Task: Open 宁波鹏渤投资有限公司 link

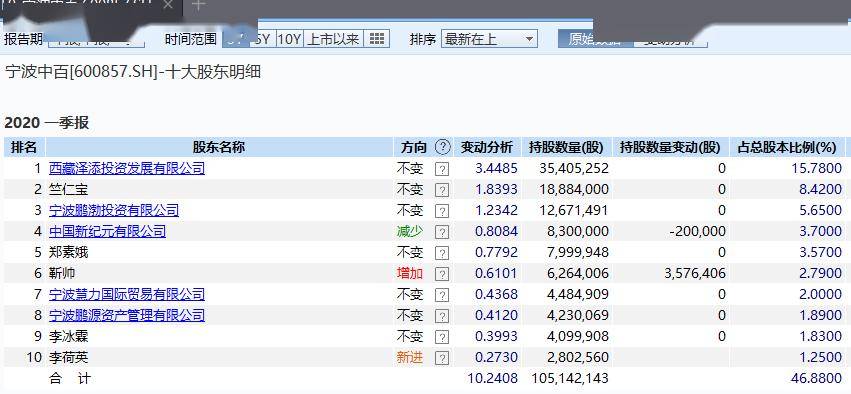Action: coord(114,210)
